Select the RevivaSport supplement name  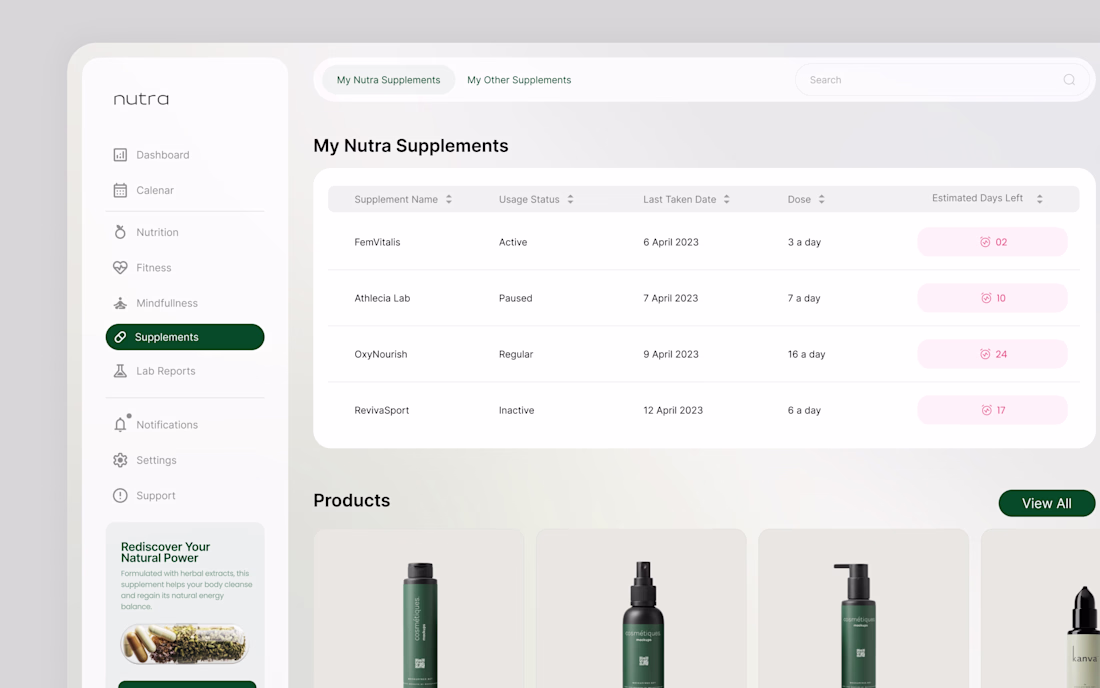coord(382,410)
